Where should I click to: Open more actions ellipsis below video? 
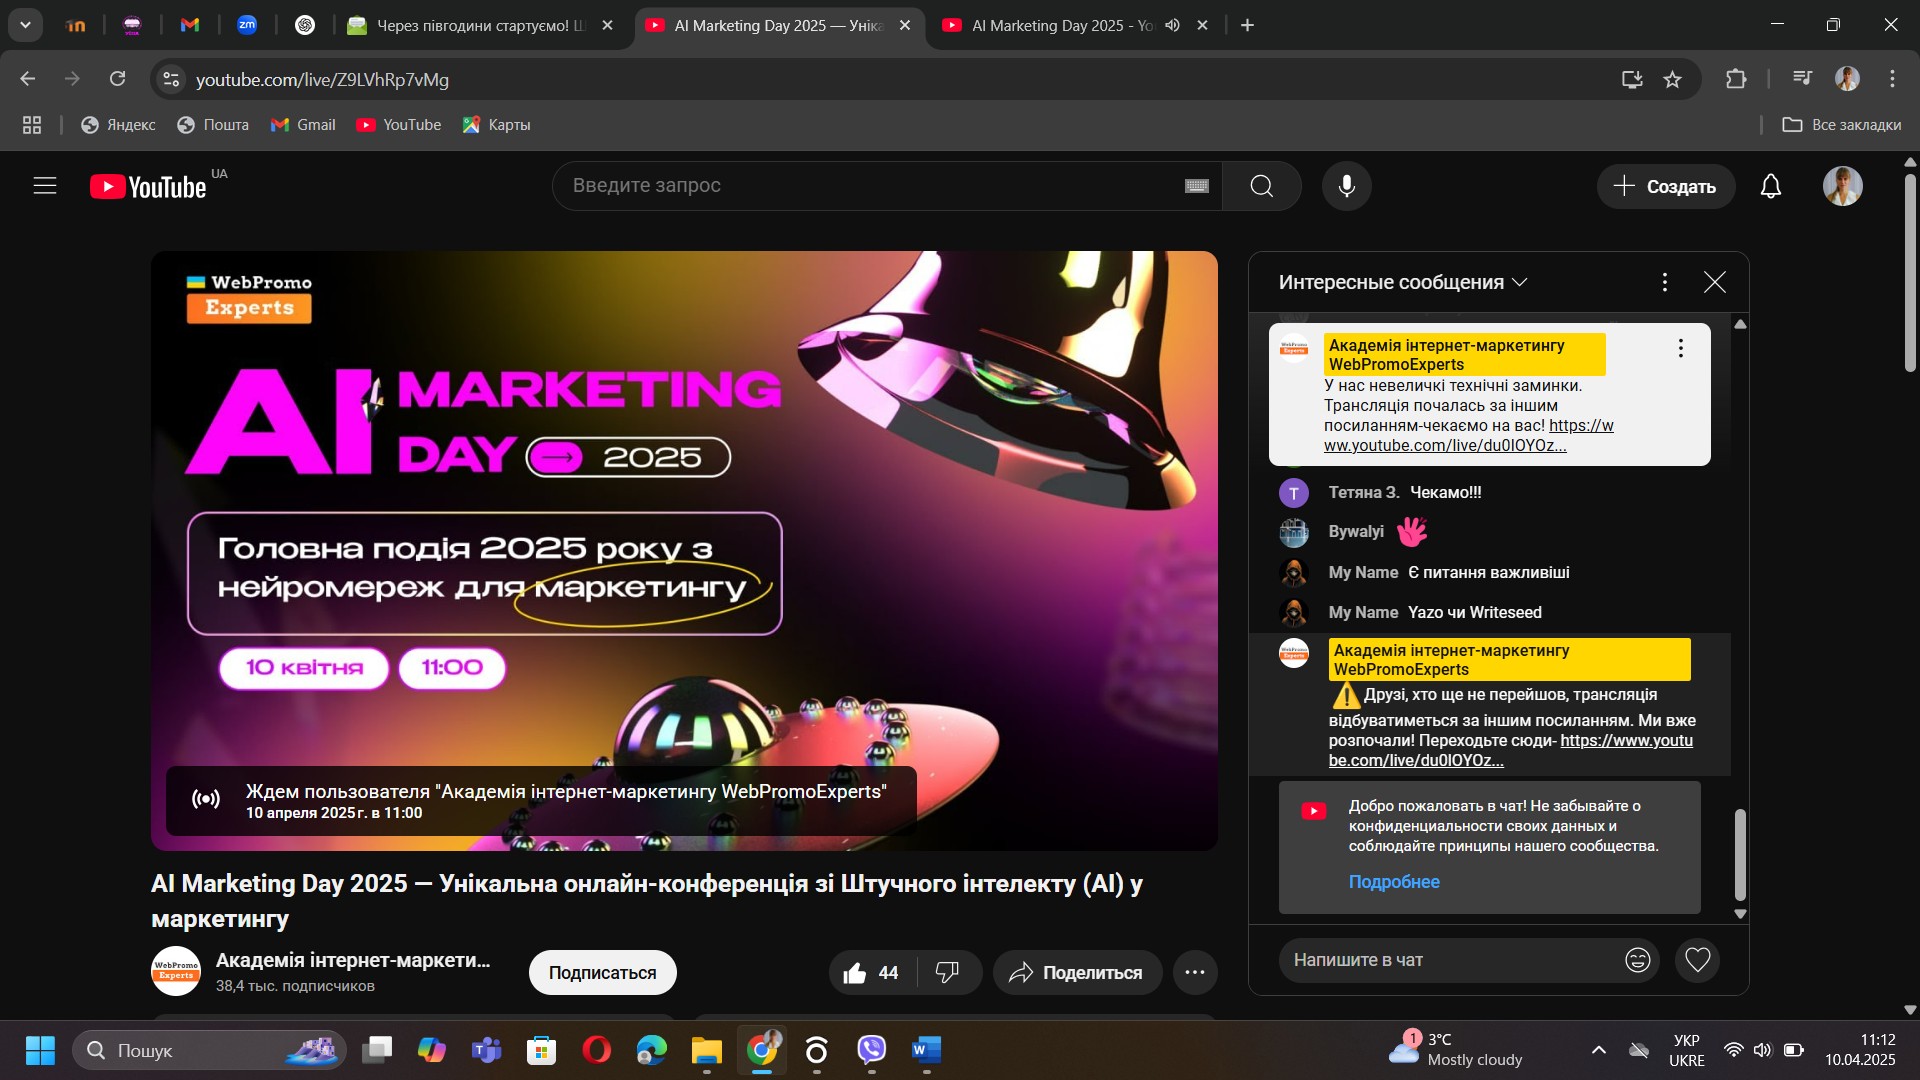(1194, 973)
